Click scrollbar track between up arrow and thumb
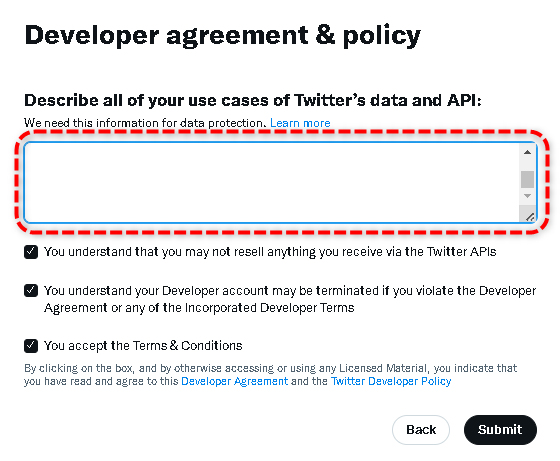The image size is (560, 461). pyautogui.click(x=527, y=165)
